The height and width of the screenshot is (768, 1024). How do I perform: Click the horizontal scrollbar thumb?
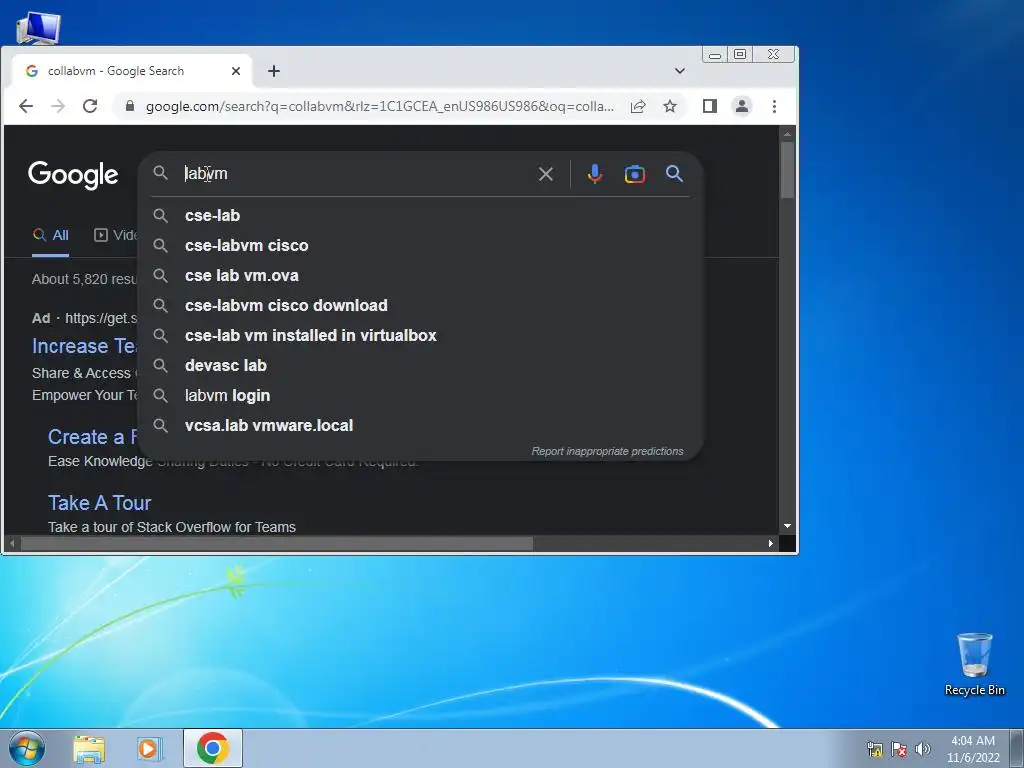[x=277, y=543]
